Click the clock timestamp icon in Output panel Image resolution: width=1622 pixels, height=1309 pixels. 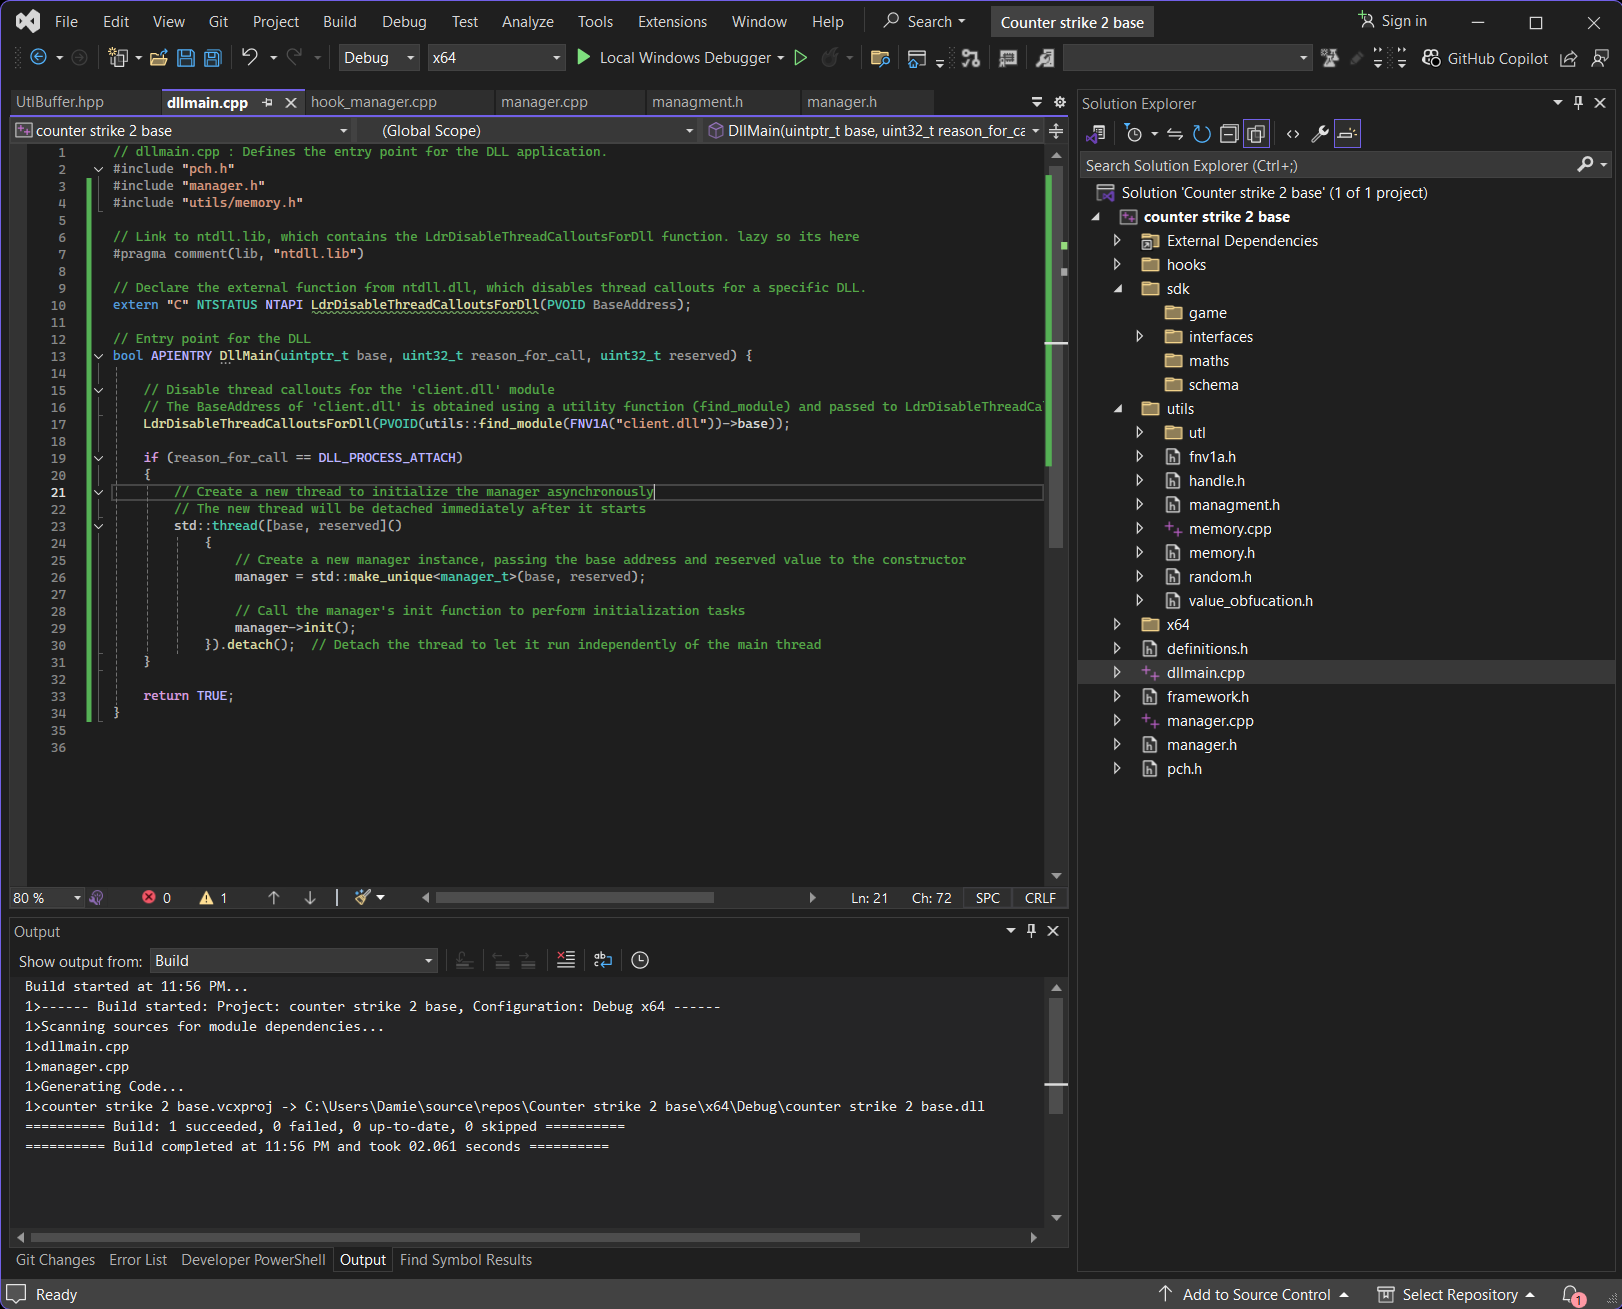[x=640, y=960]
